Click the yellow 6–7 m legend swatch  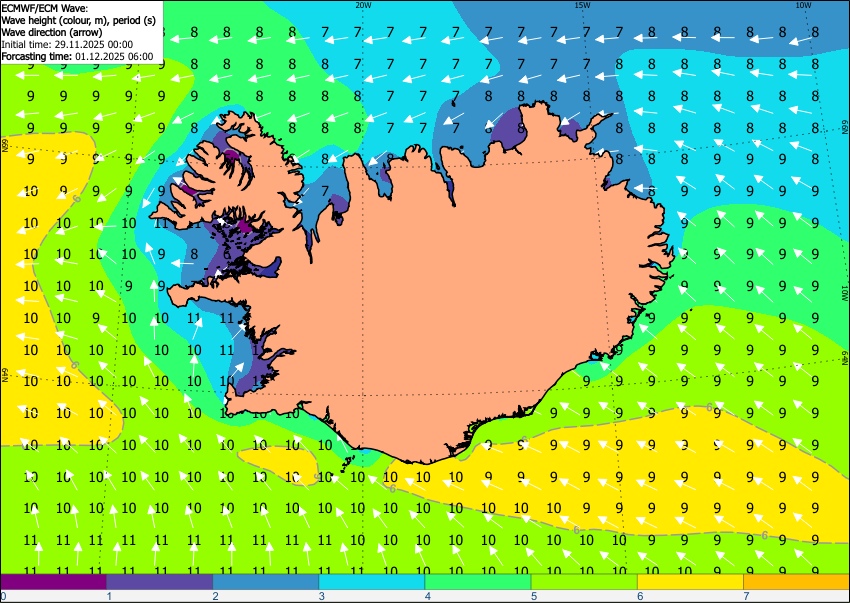691,581
